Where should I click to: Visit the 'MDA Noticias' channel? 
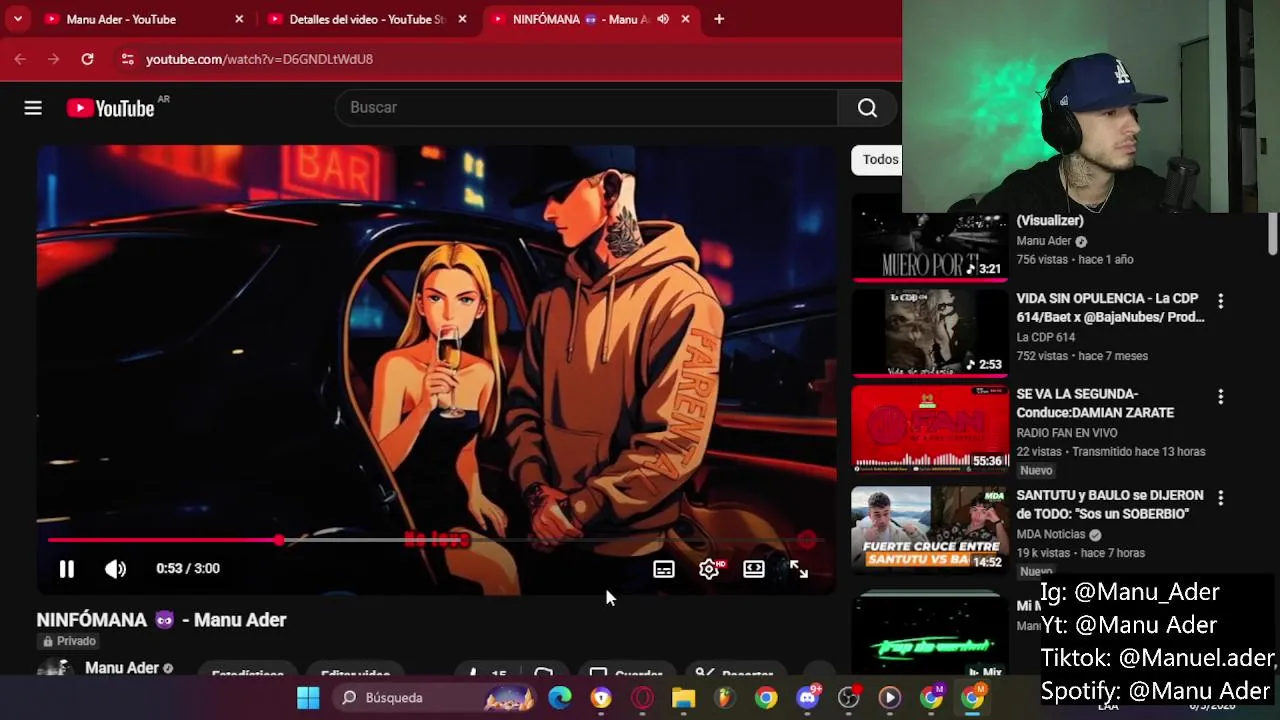[x=1051, y=535]
